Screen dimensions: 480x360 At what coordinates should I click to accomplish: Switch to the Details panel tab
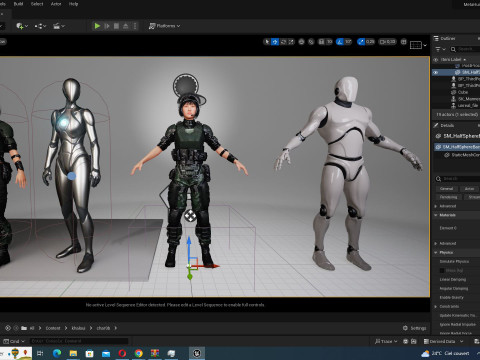coord(444,125)
